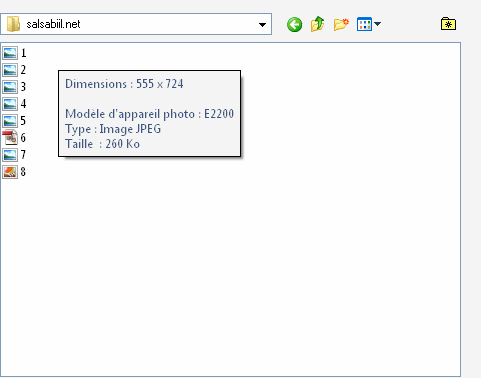Click file name "5"
481x378 pixels.
[23, 121]
